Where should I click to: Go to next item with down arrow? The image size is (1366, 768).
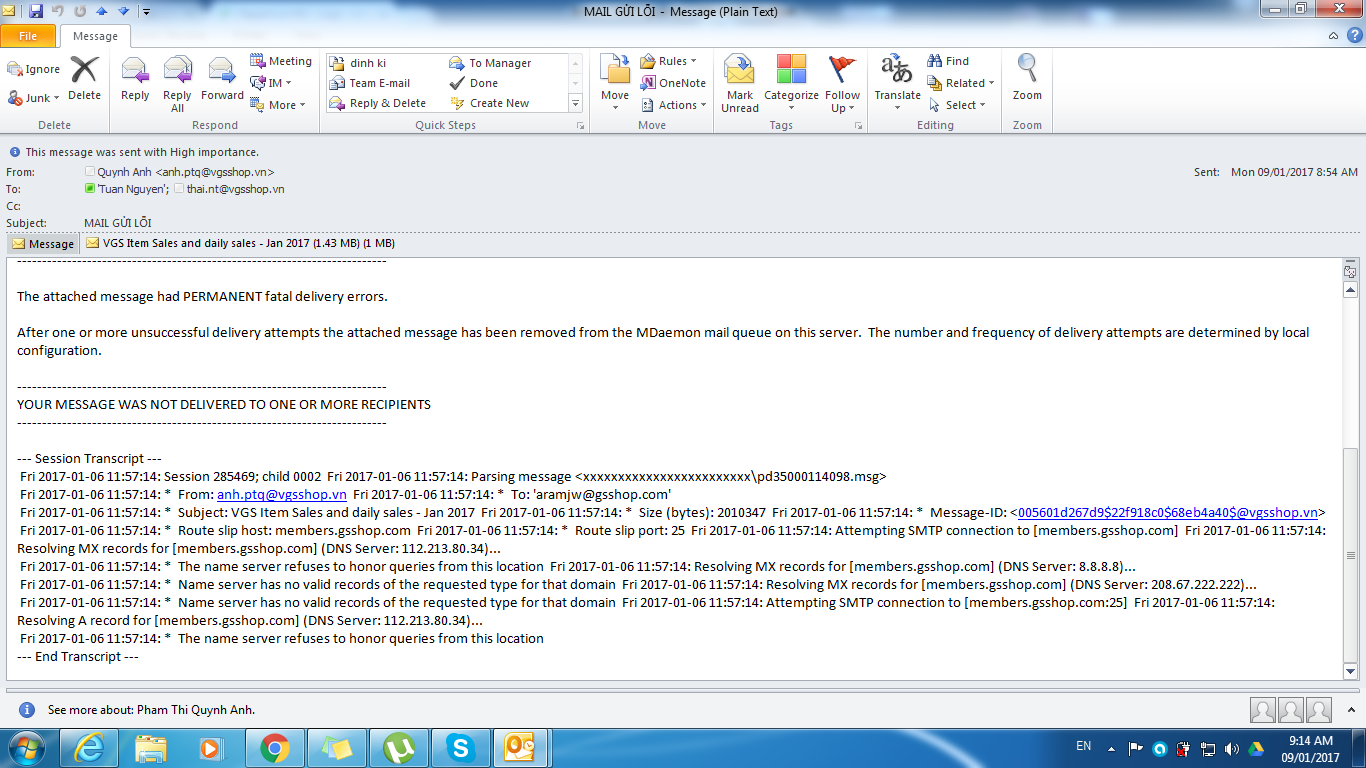(x=123, y=11)
